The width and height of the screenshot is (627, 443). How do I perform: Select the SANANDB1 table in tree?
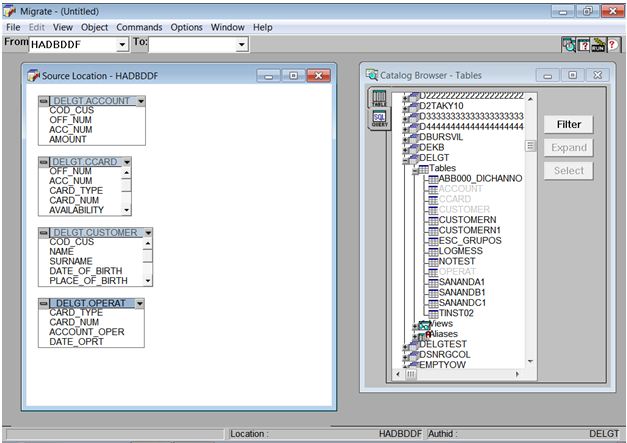[x=462, y=293]
